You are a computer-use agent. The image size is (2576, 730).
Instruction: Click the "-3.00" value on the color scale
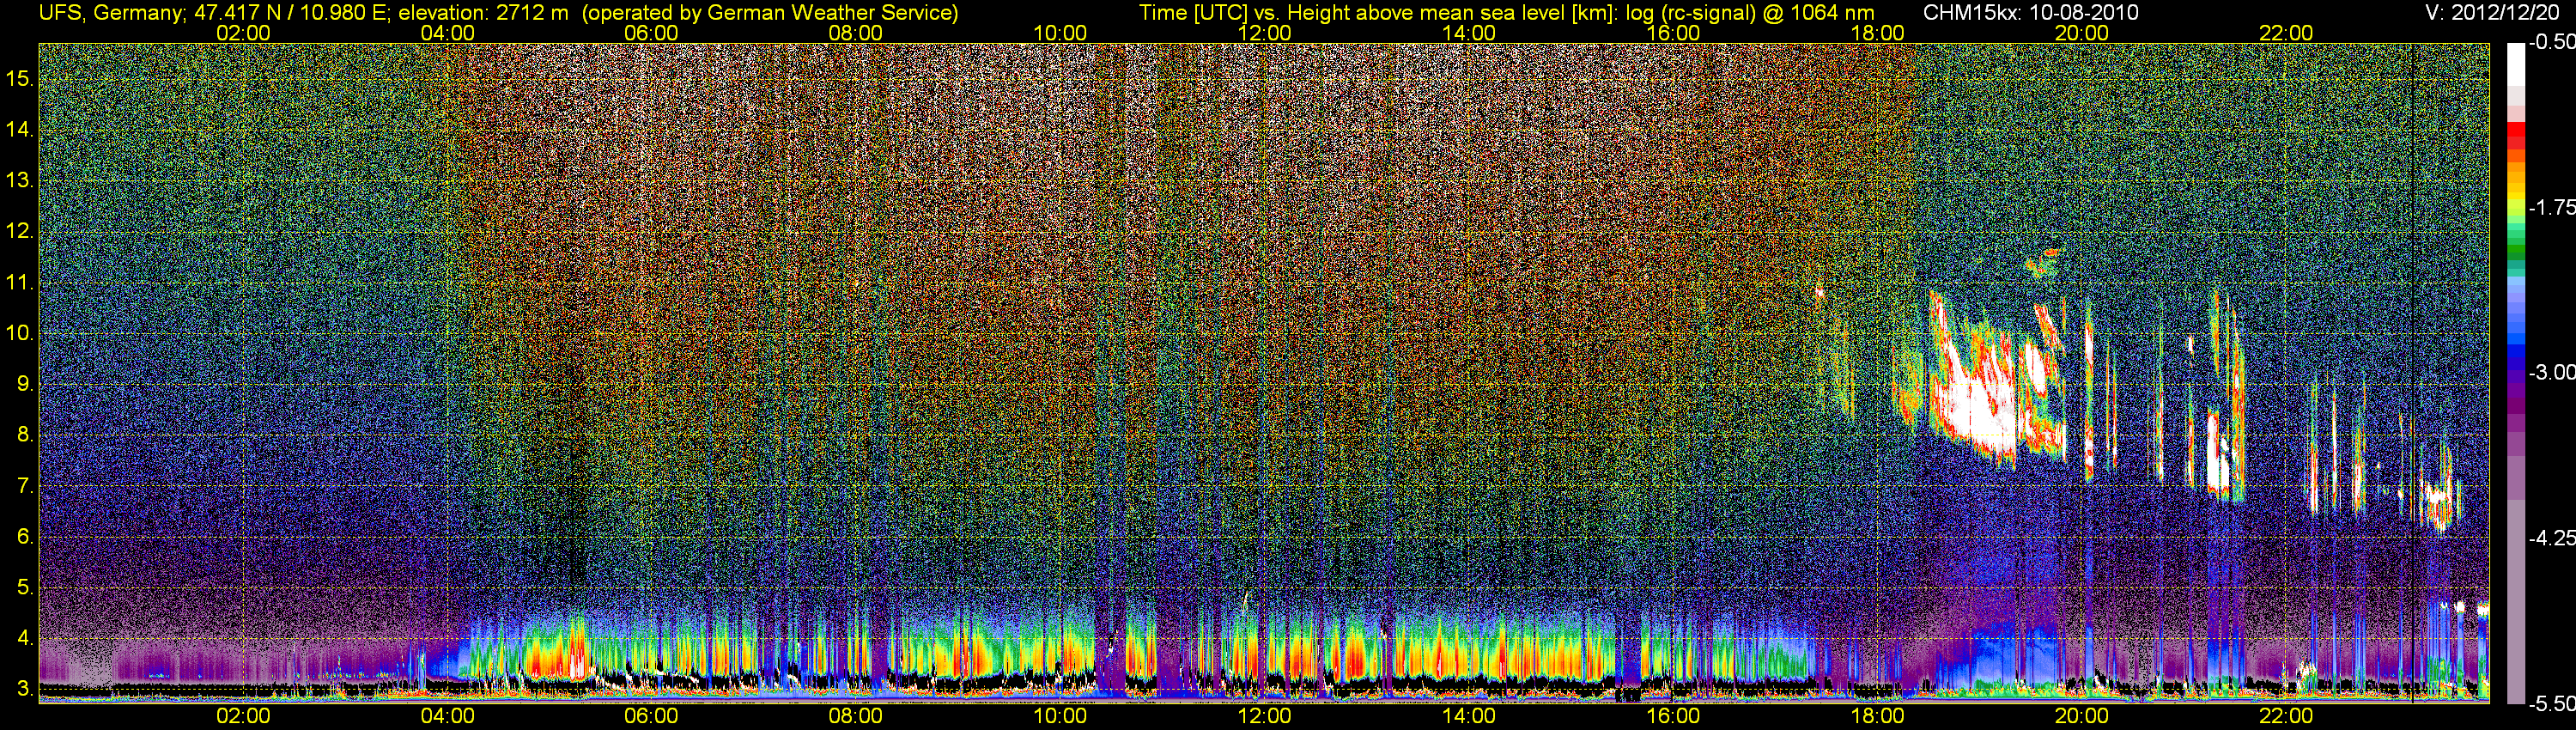[2551, 373]
